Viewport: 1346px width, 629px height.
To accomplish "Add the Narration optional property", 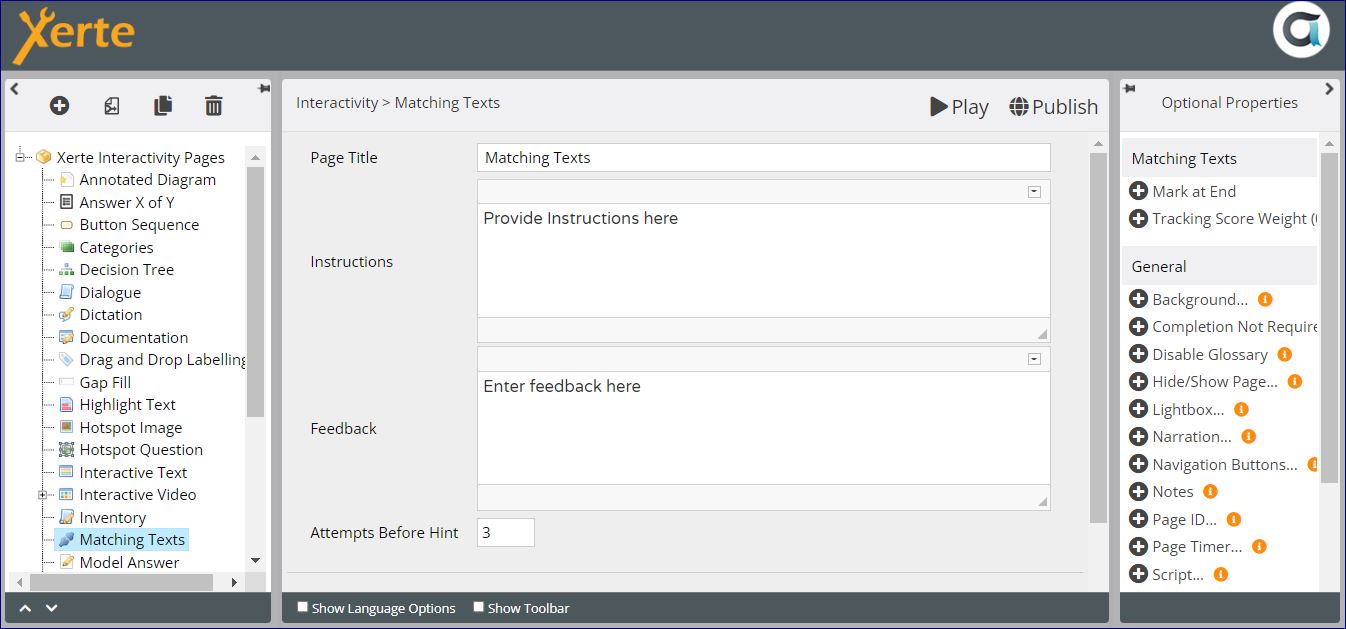I will (1138, 437).
